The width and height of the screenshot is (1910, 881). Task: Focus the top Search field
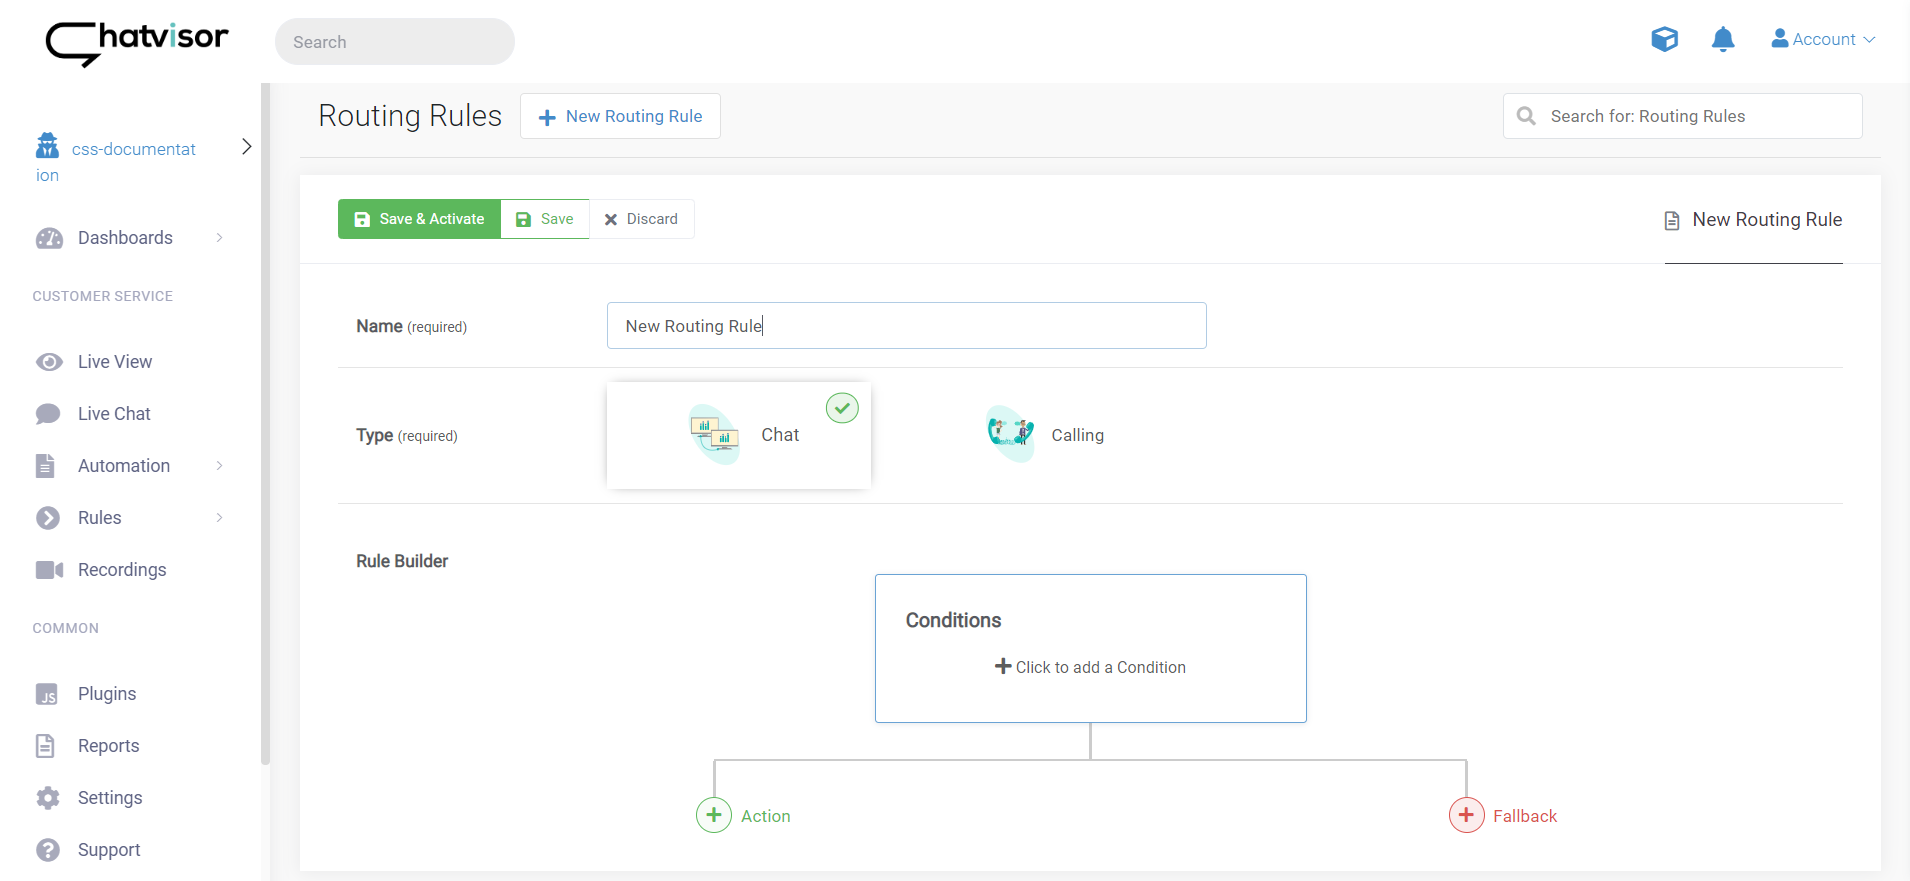coord(395,42)
